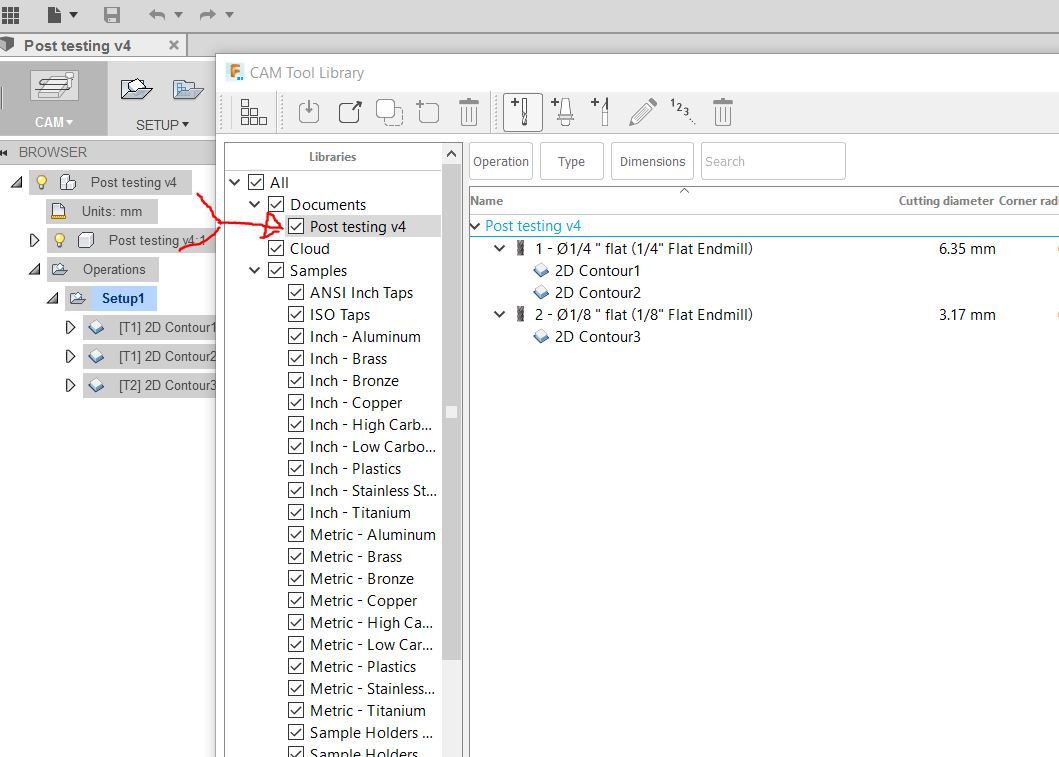Click the 2D Contour3 operation icon in library
Image resolution: width=1059 pixels, height=757 pixels.
click(x=541, y=336)
